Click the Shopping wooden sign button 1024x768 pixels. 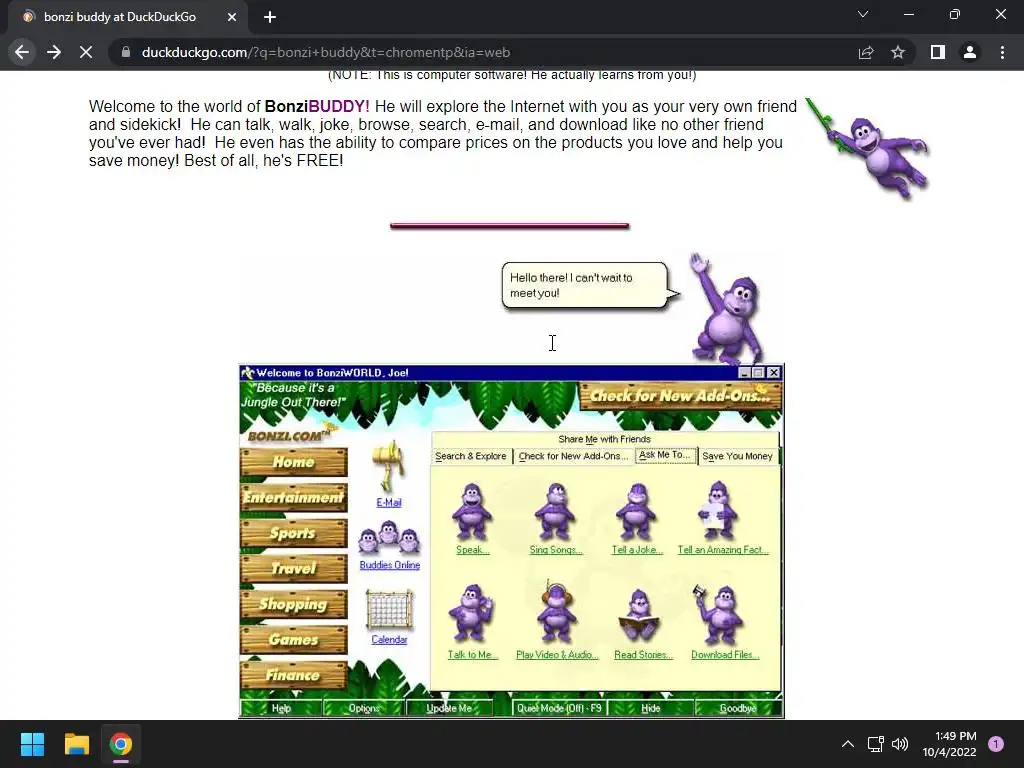point(294,604)
